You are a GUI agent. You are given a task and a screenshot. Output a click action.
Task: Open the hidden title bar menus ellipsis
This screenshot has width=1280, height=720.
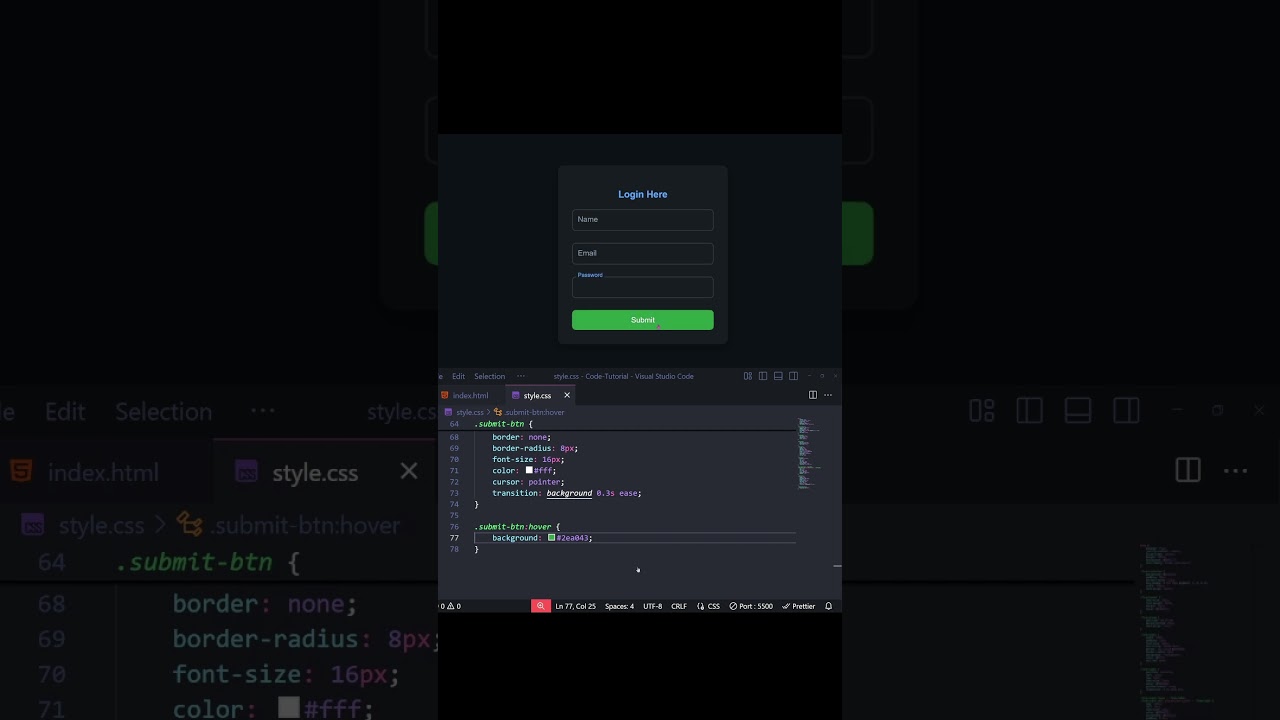click(520, 376)
